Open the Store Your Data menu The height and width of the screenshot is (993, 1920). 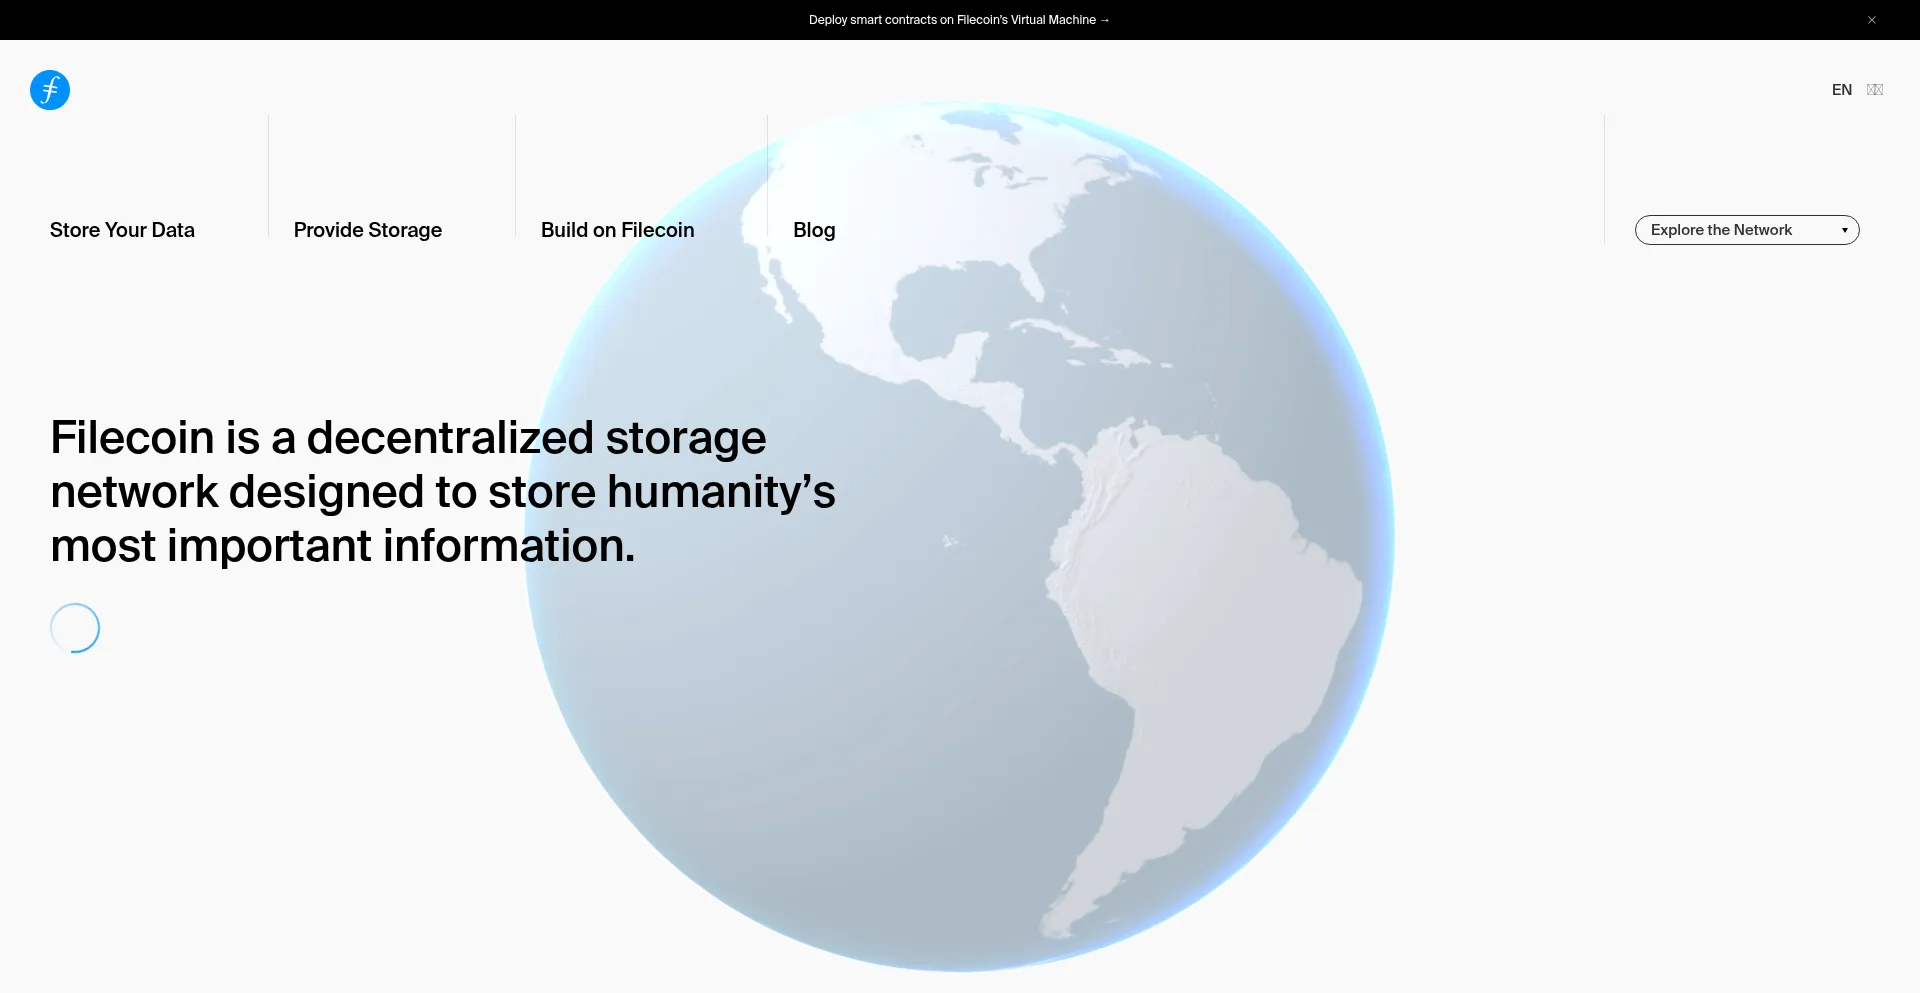[122, 230]
